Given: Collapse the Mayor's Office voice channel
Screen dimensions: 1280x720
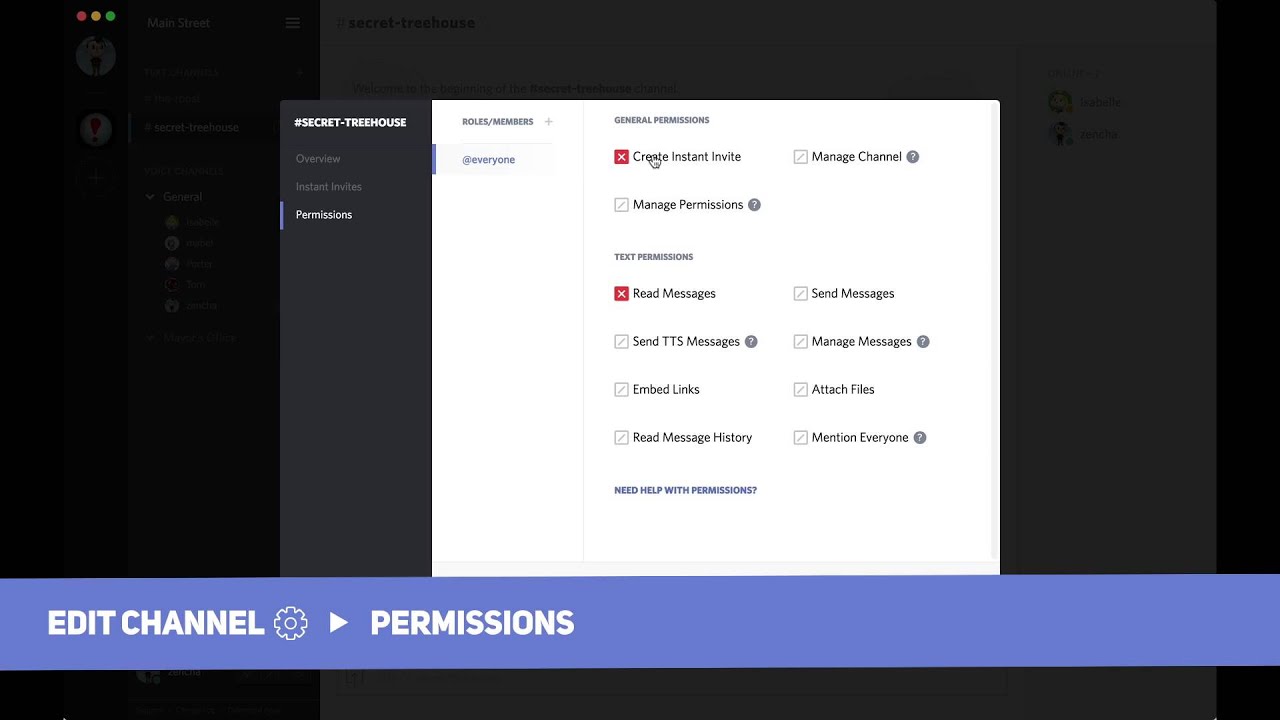Looking at the screenshot, I should click(150, 339).
